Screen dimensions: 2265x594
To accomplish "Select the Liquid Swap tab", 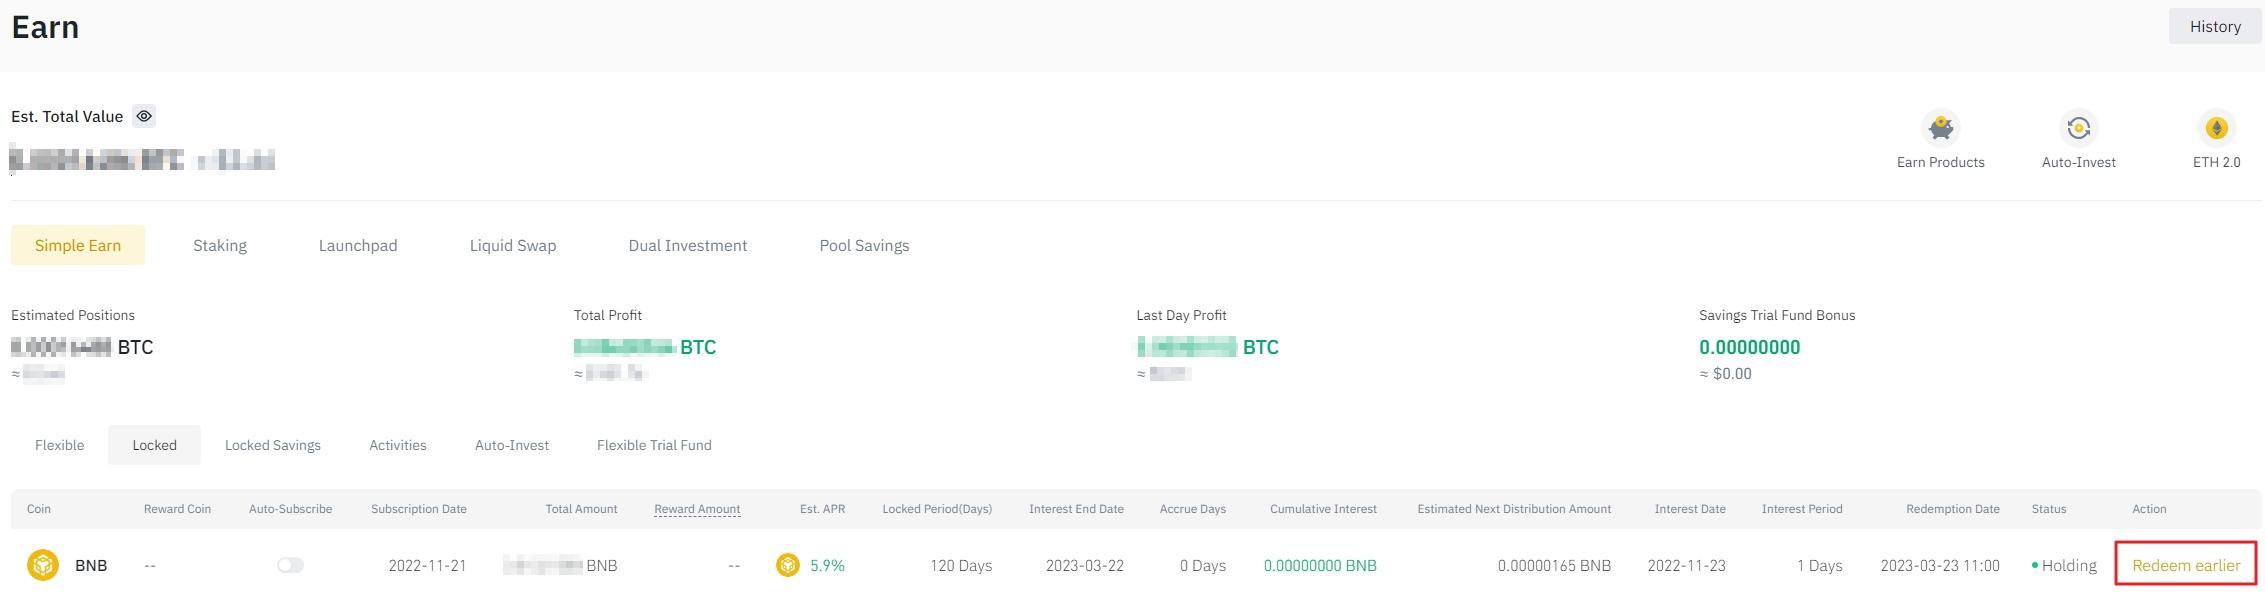I will (x=512, y=245).
